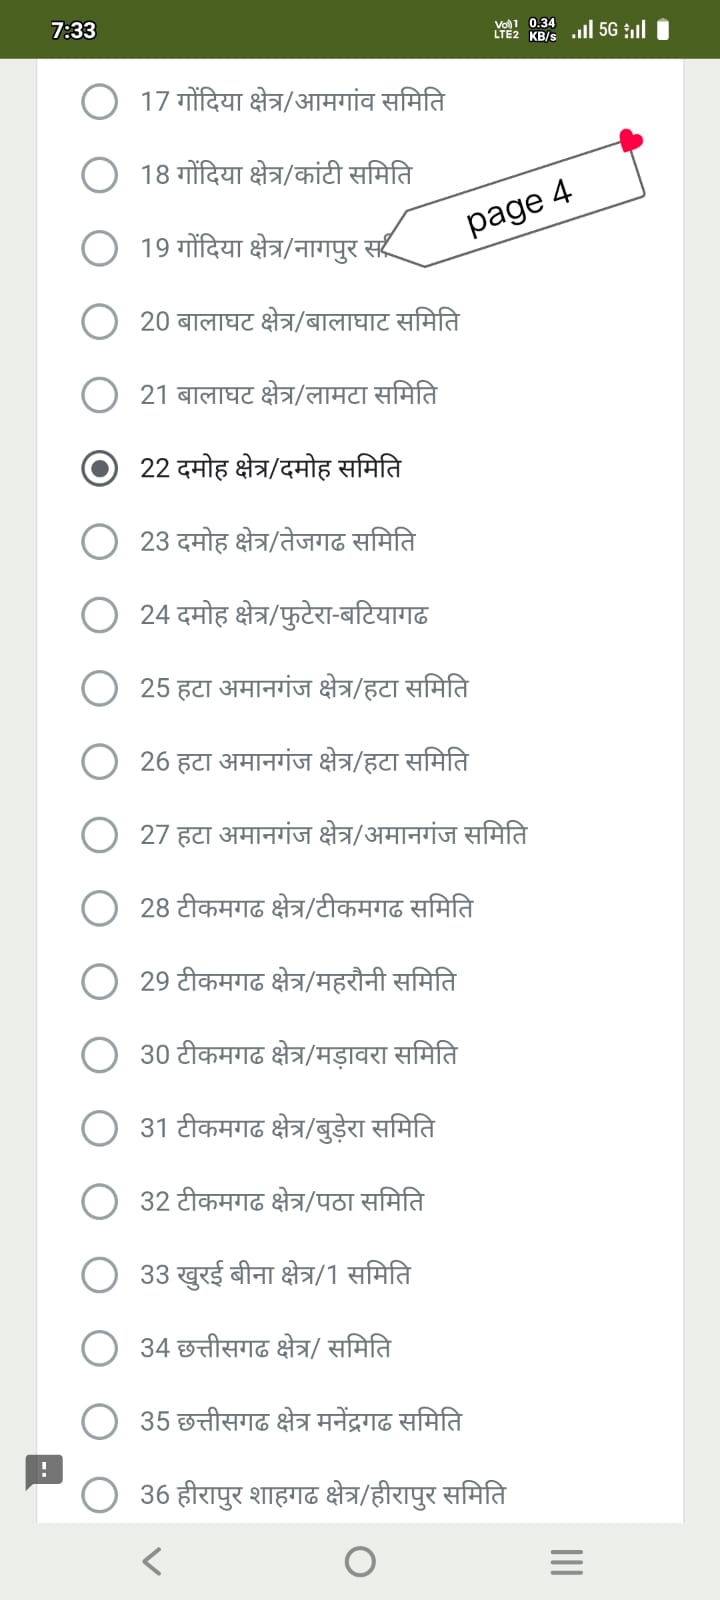Tap the 5G signal indicator
This screenshot has height=1600, width=720.
pyautogui.click(x=608, y=30)
